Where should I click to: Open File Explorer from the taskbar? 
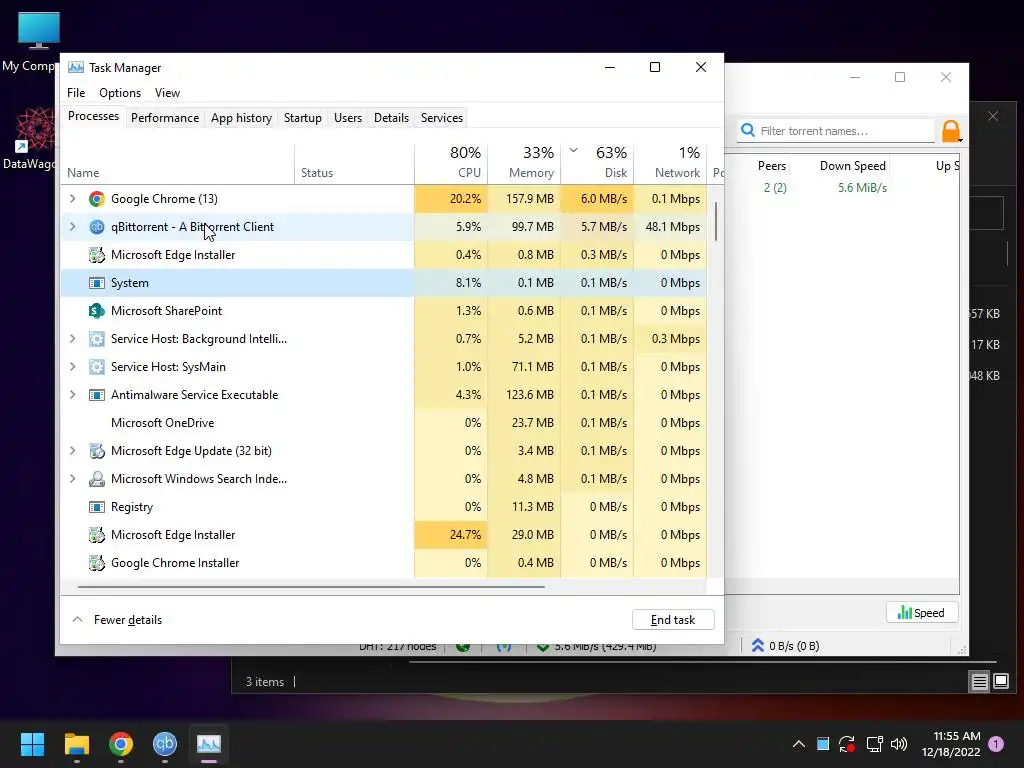[76, 744]
